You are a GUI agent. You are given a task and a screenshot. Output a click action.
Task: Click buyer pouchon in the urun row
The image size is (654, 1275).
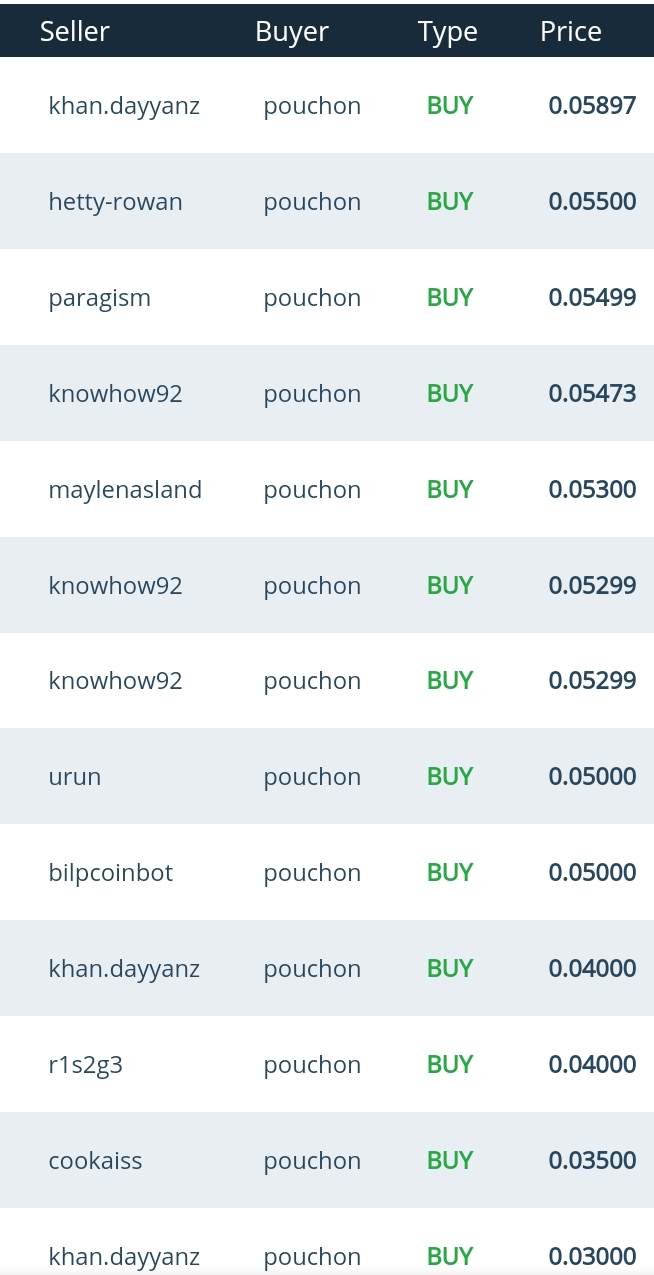[x=312, y=777]
